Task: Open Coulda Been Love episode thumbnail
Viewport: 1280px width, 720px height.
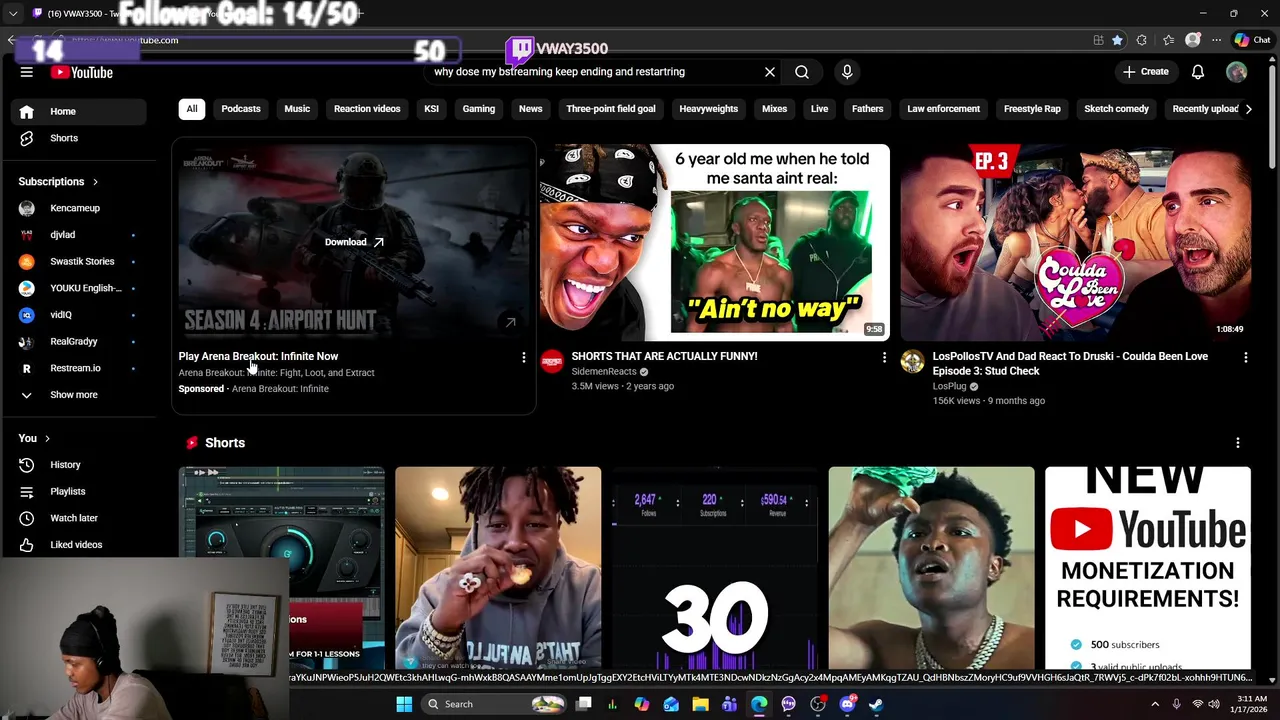Action: click(1075, 242)
